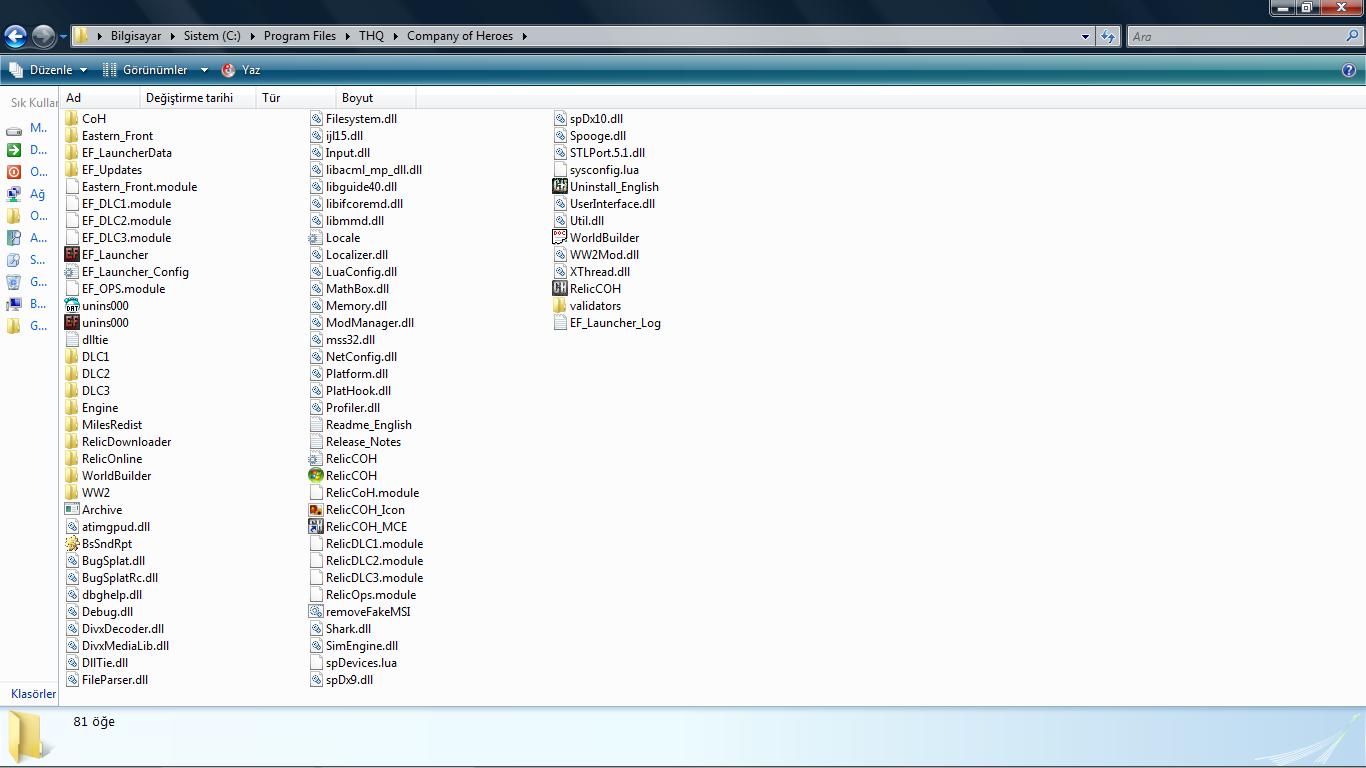Select the MilesRedist folder name

click(112, 425)
